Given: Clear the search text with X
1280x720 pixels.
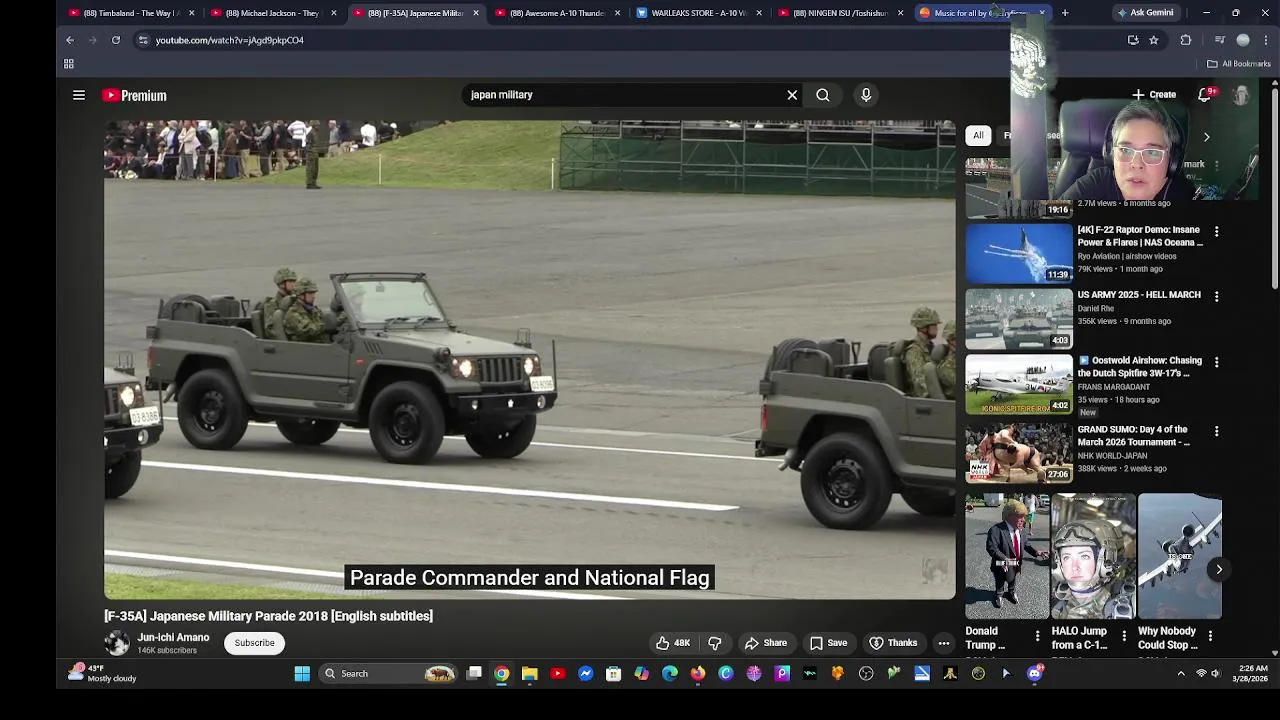Looking at the screenshot, I should coord(792,95).
